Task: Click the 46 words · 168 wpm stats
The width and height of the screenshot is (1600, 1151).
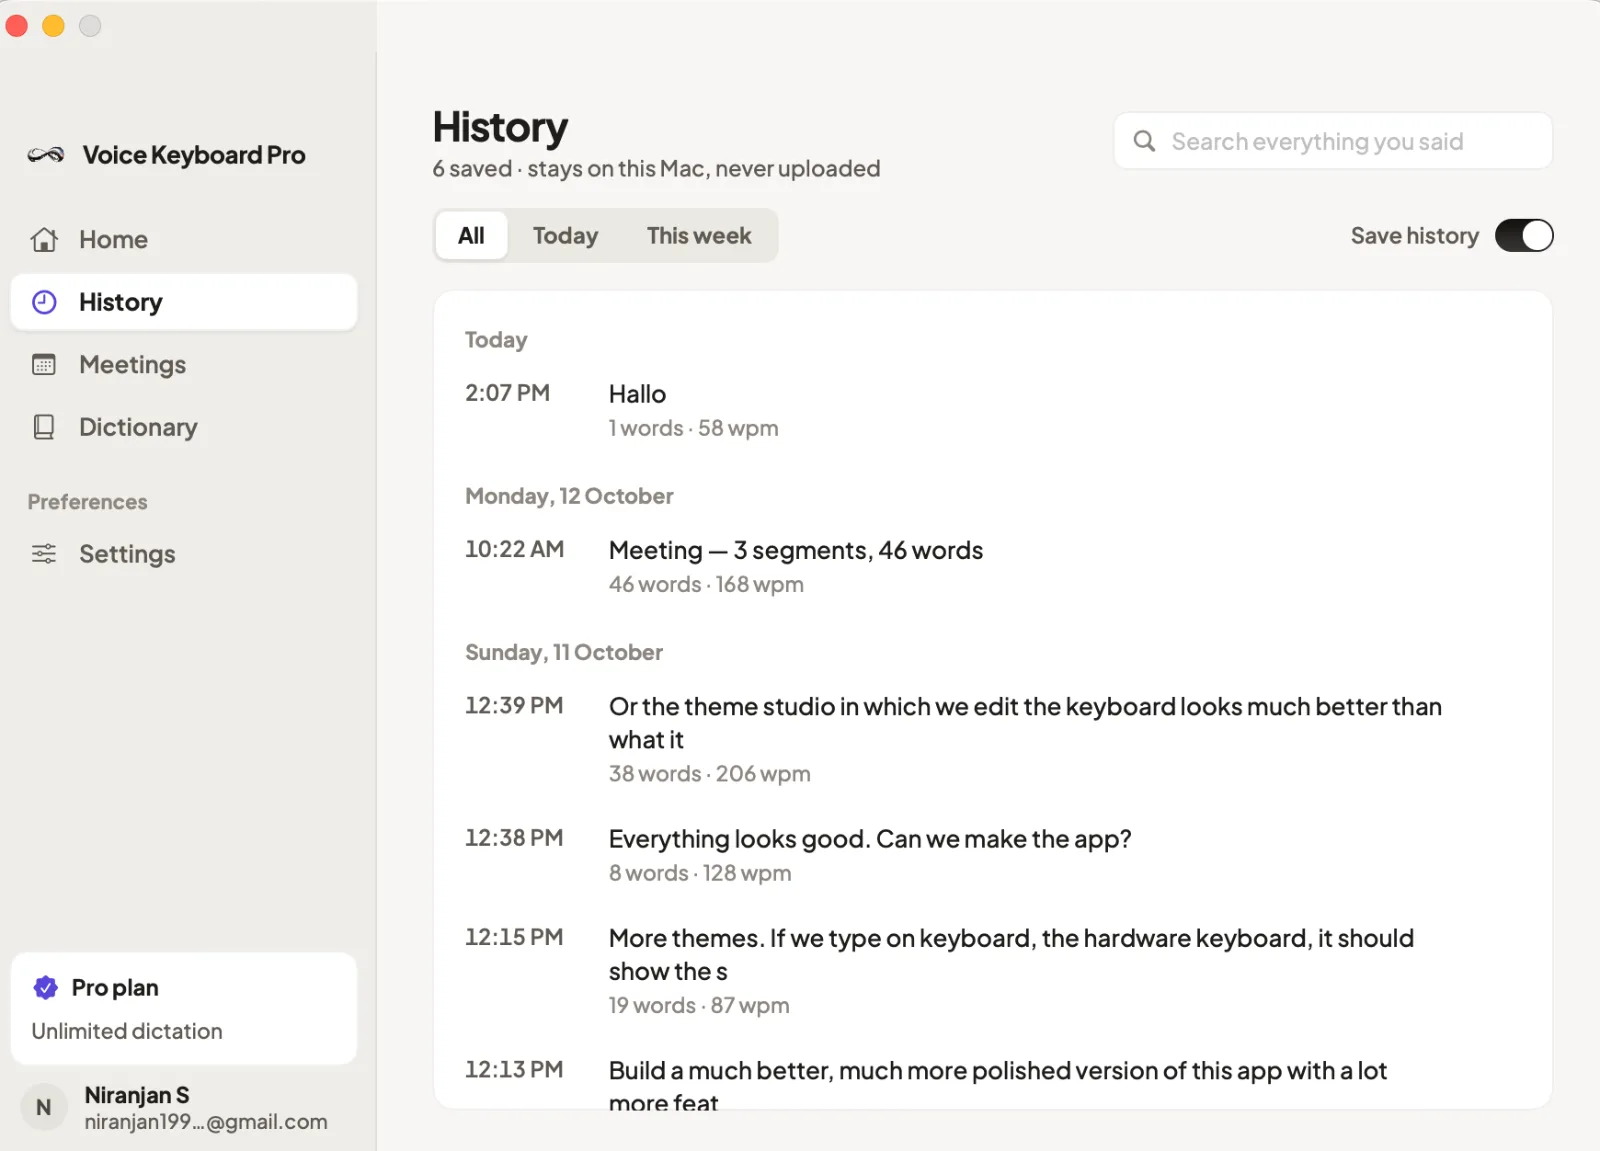Action: (706, 584)
